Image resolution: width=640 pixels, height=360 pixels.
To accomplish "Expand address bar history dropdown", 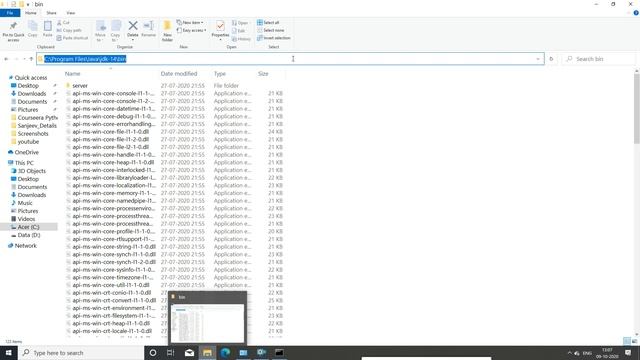I will pyautogui.click(x=538, y=59).
